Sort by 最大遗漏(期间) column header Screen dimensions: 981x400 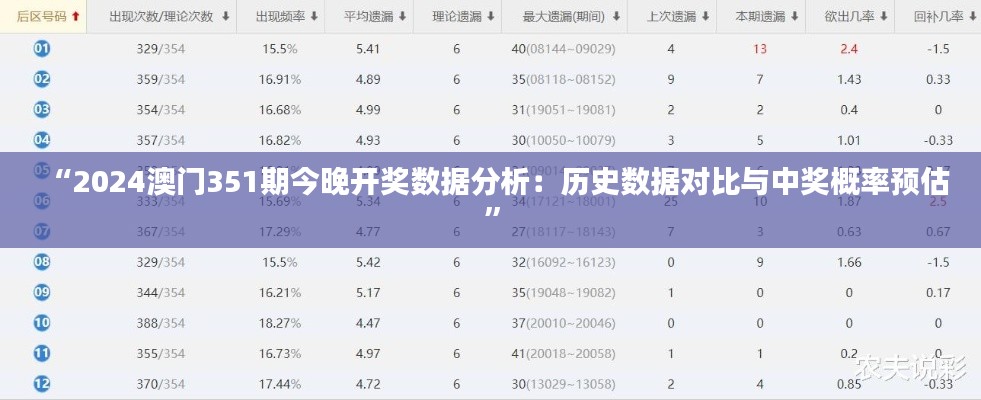tap(564, 17)
